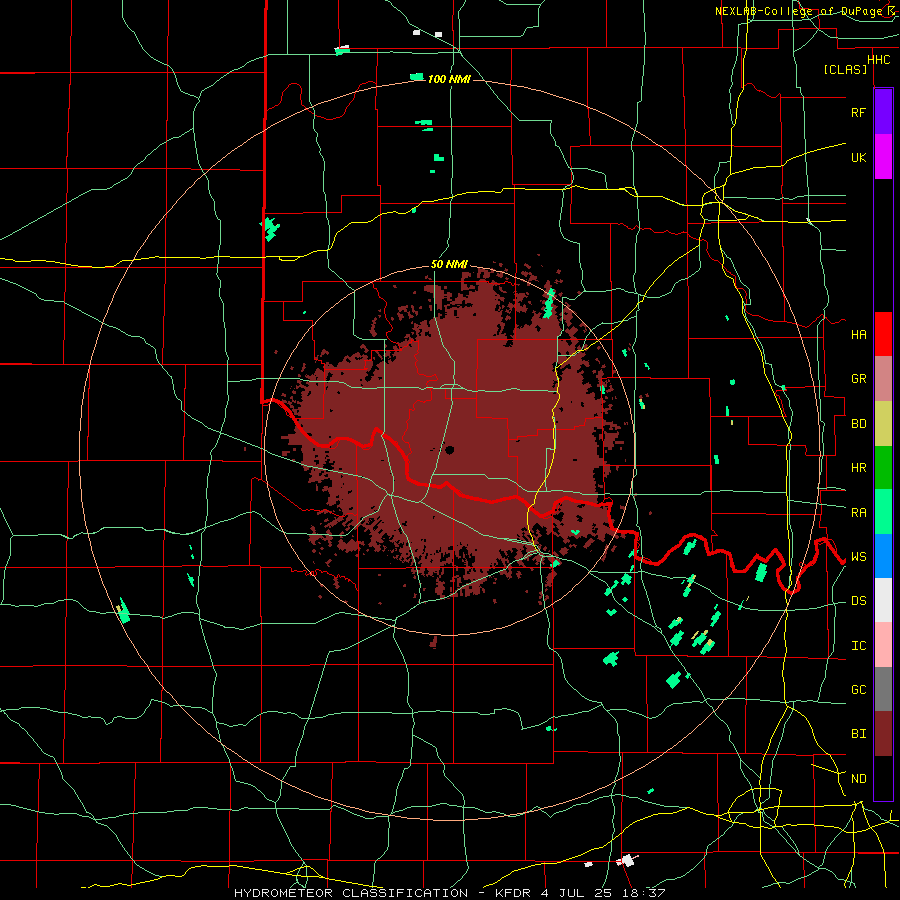900x900 pixels.
Task: Click the BI legend label text
Action: click(858, 734)
